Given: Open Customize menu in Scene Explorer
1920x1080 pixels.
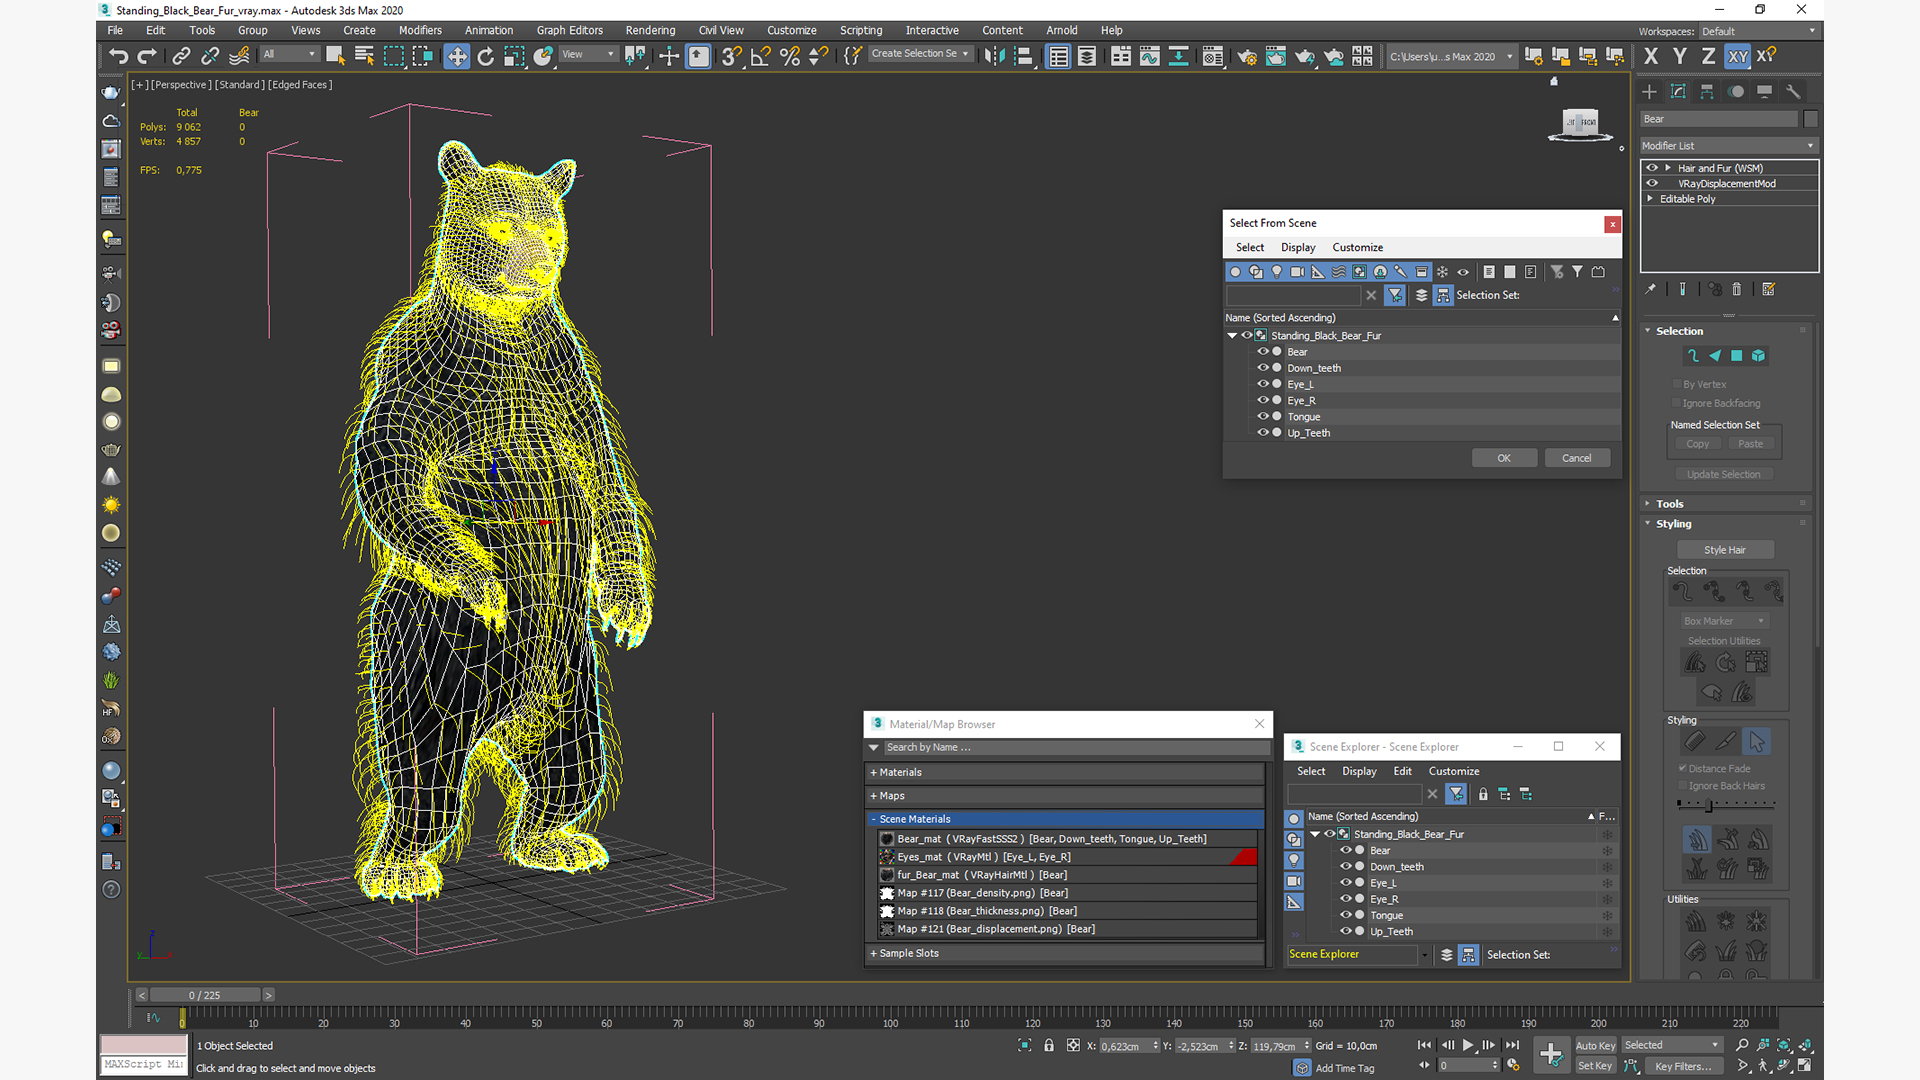Looking at the screenshot, I should 1453,771.
